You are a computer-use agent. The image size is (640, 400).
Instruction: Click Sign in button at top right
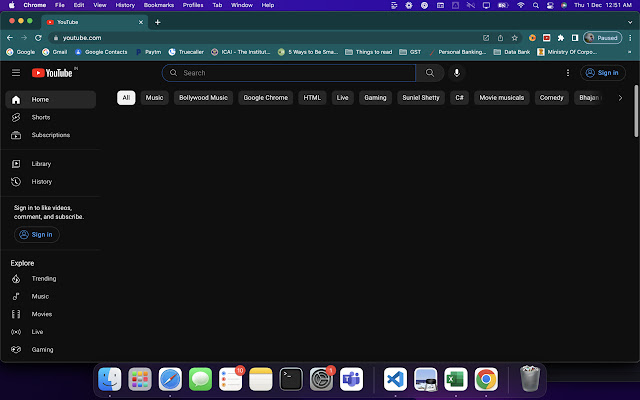point(602,73)
